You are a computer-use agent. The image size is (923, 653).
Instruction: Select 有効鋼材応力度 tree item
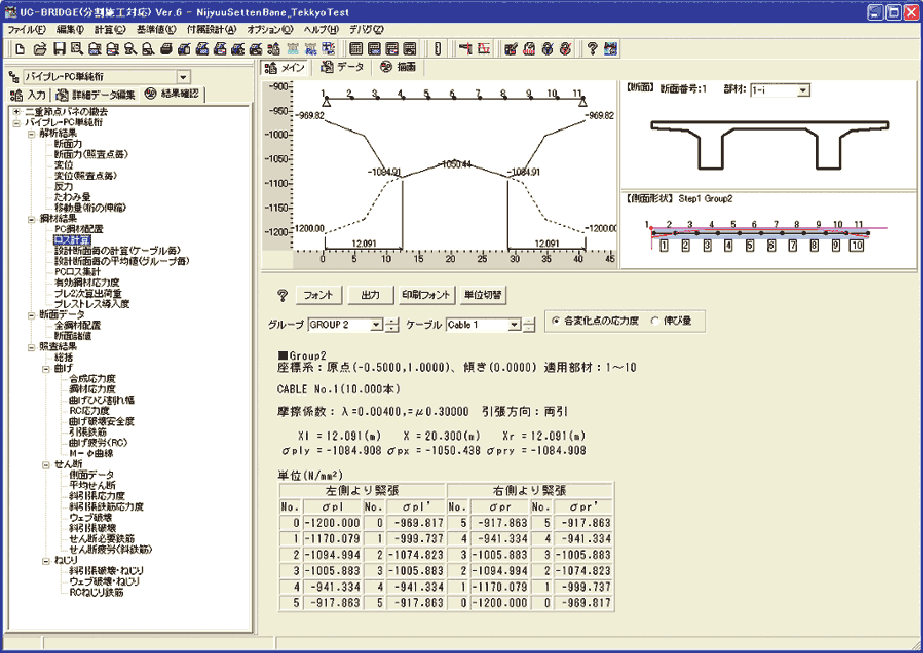87,283
